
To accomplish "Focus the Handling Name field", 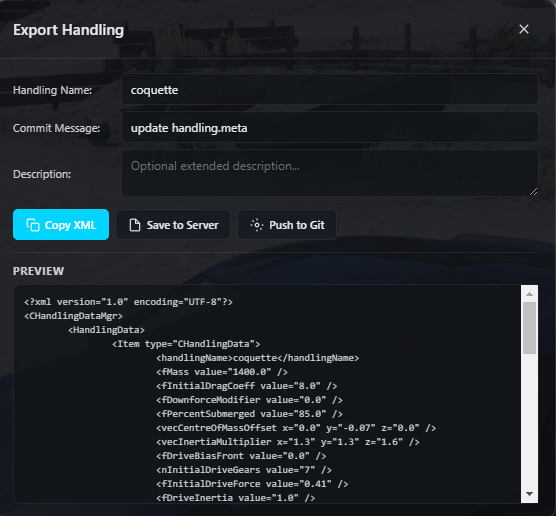I will [x=330, y=90].
